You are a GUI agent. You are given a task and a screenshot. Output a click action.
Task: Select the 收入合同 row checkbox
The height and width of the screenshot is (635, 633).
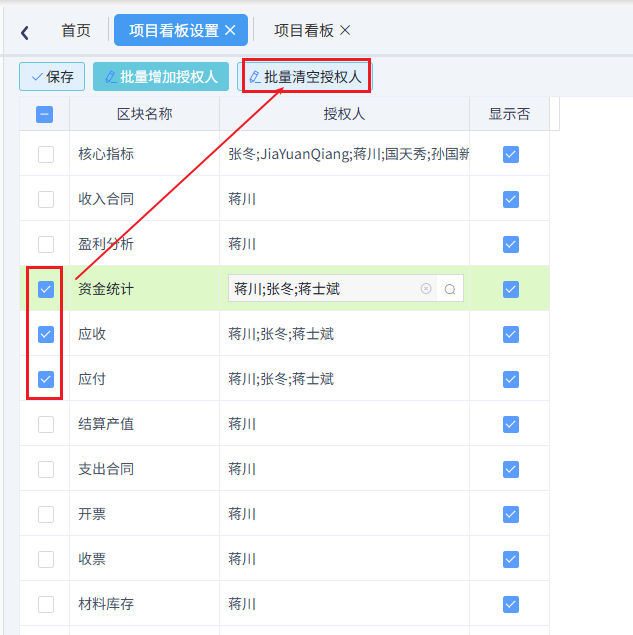[x=46, y=199]
